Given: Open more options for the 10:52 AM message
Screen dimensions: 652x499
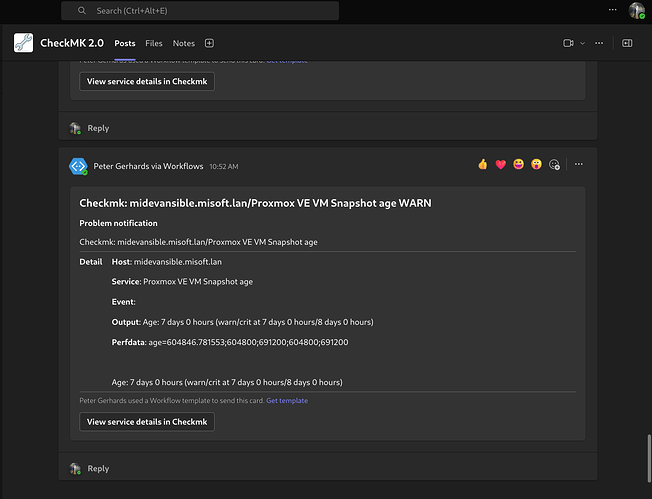Looking at the screenshot, I should 578,165.
